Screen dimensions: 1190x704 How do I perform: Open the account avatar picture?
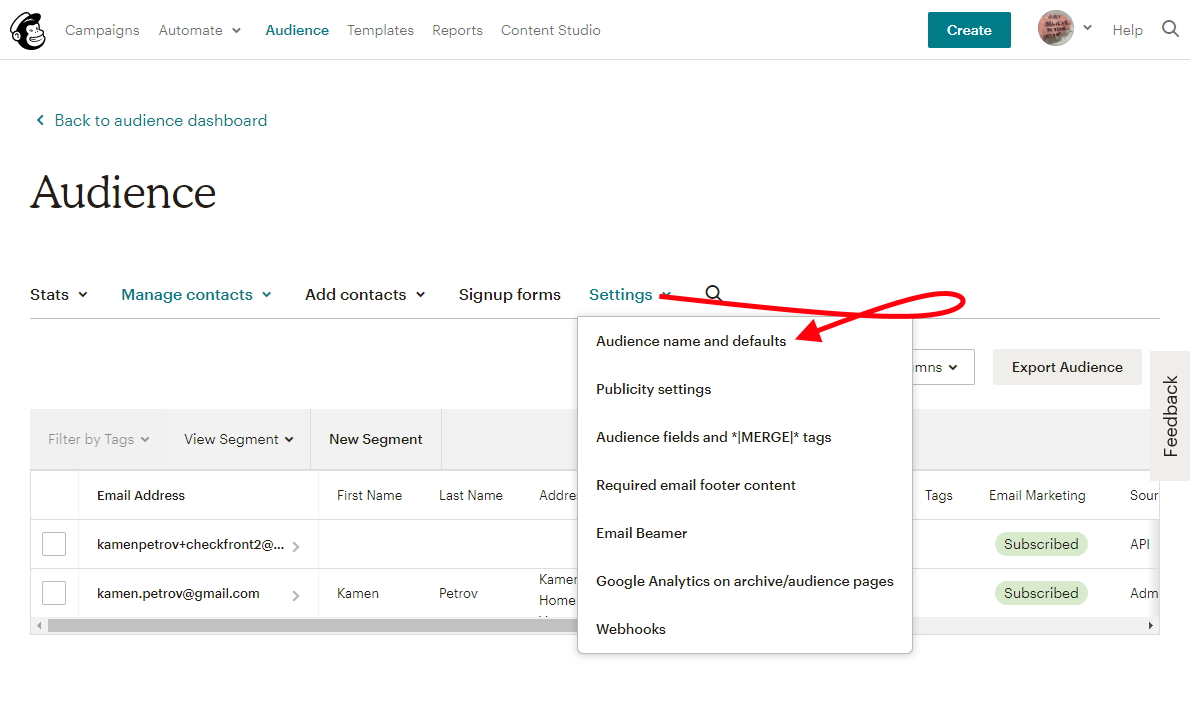click(x=1056, y=29)
